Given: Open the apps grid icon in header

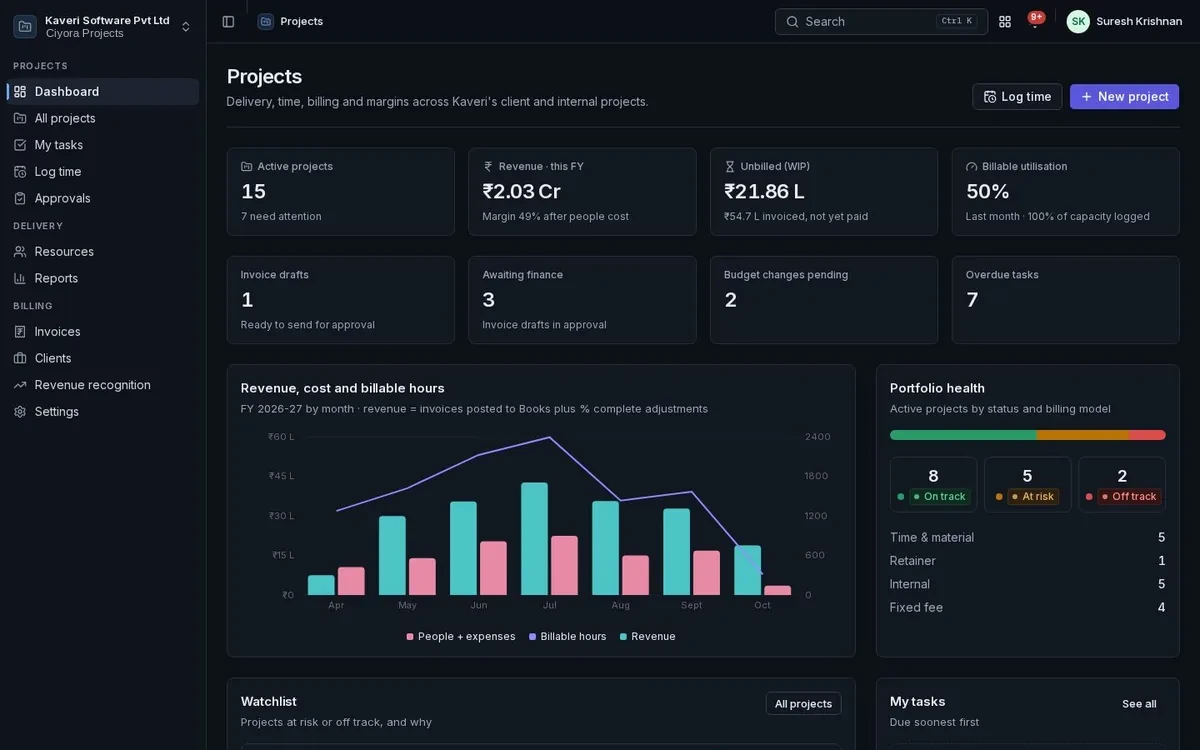Looking at the screenshot, I should click(x=1005, y=21).
